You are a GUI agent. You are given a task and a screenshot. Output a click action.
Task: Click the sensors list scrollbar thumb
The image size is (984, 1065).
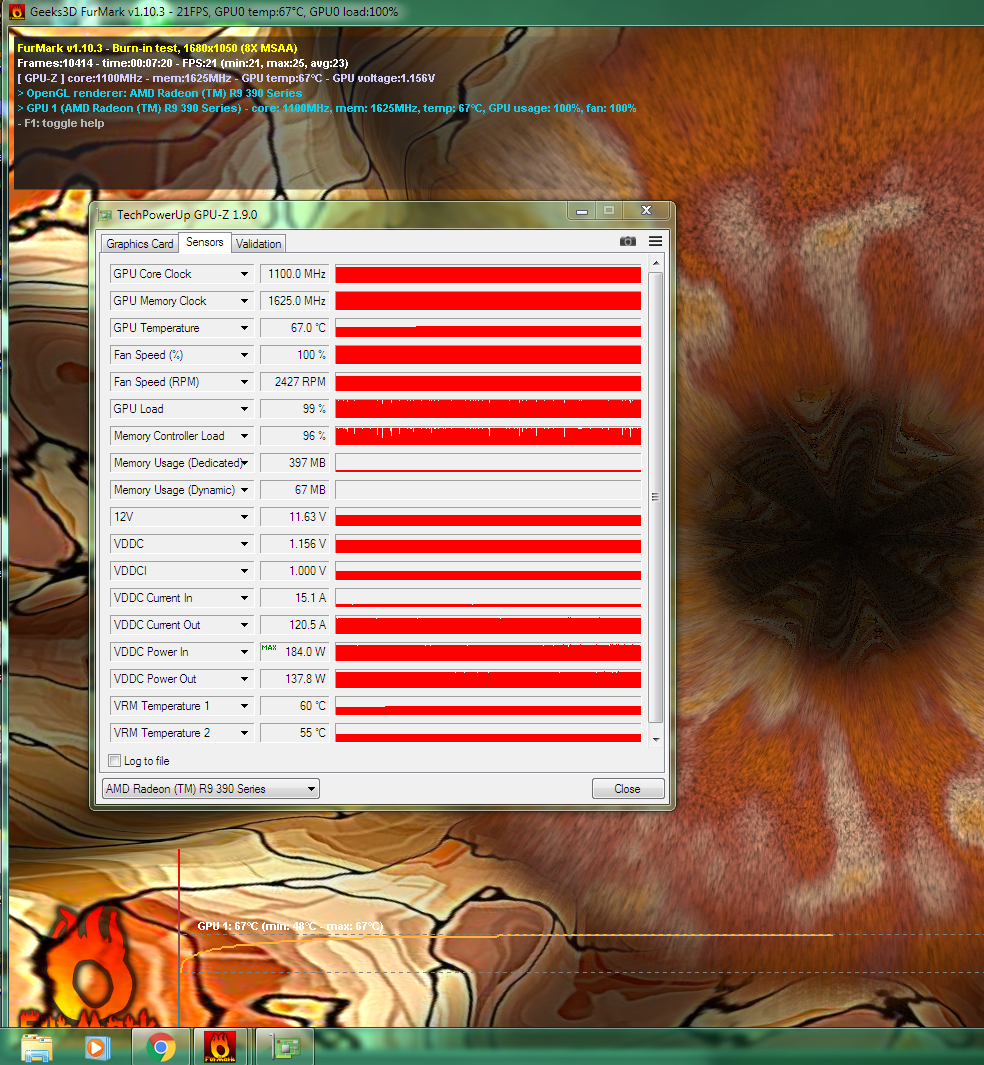655,497
